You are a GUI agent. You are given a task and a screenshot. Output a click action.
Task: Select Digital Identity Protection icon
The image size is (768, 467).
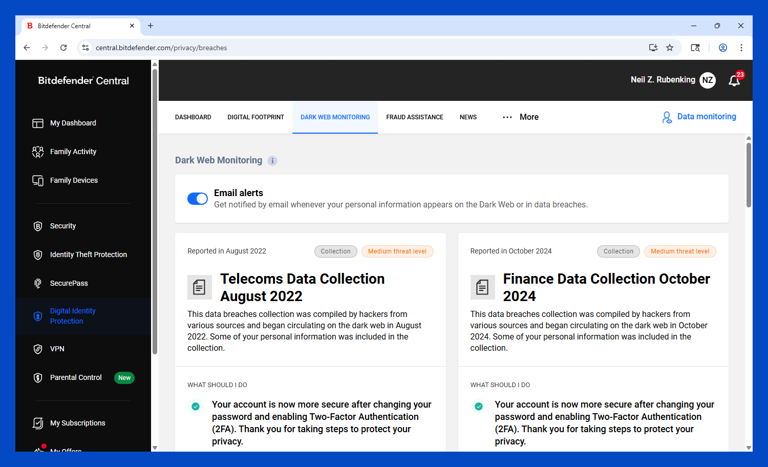coord(38,316)
